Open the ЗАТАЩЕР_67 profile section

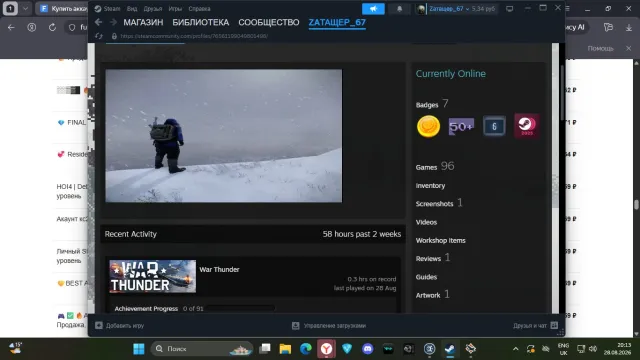(337, 22)
